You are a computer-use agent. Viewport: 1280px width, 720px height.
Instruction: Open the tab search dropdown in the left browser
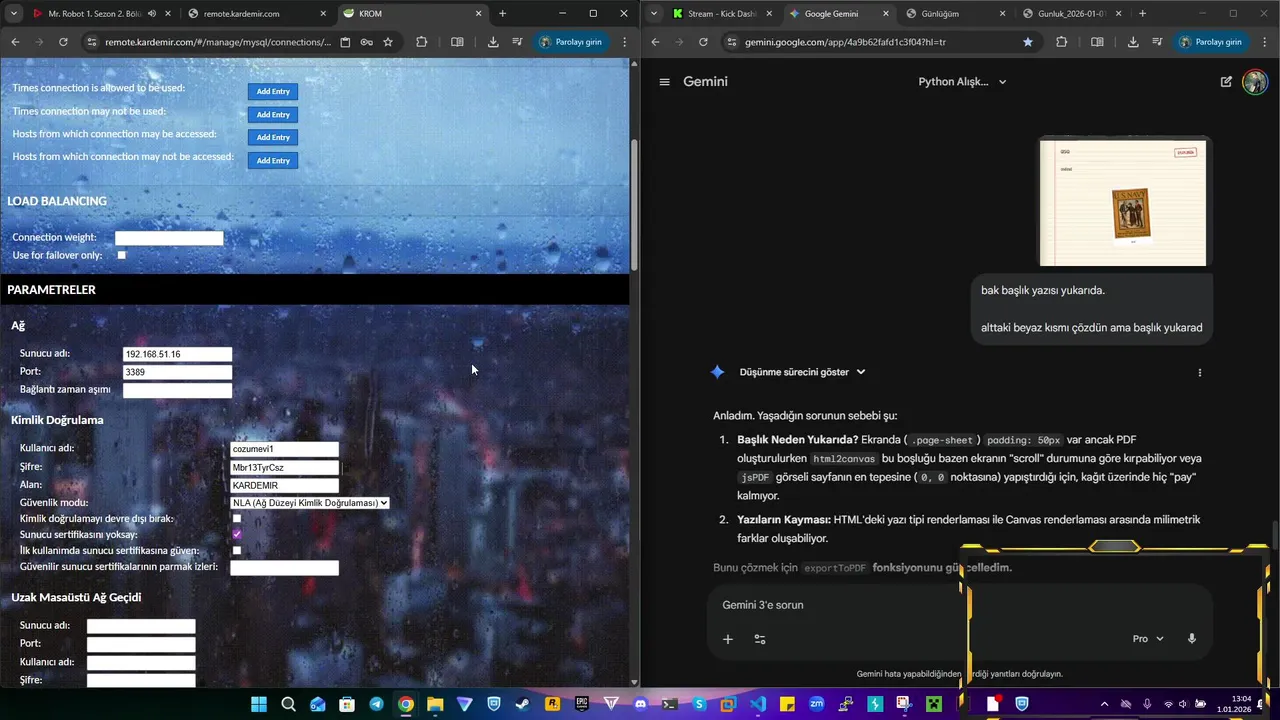click(13, 13)
